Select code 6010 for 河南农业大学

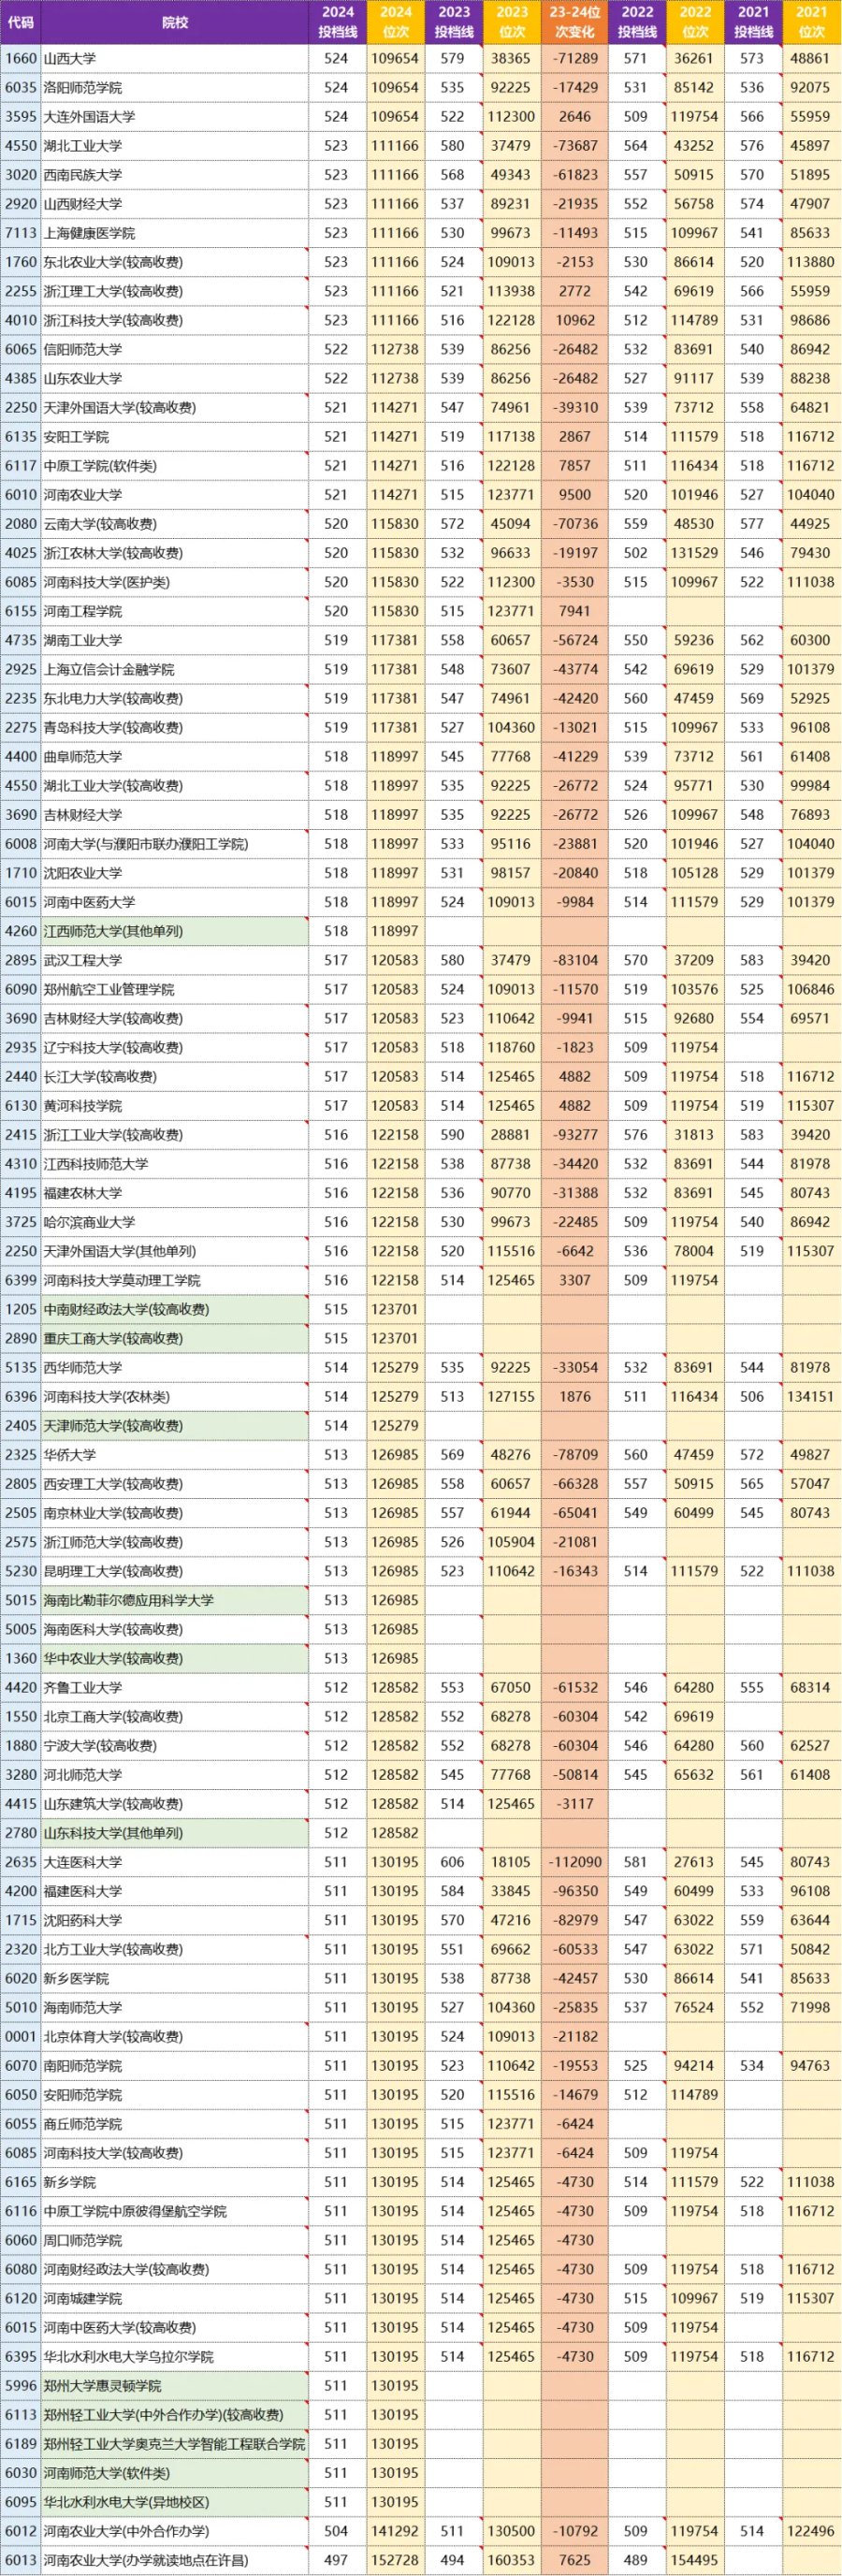click(x=20, y=494)
